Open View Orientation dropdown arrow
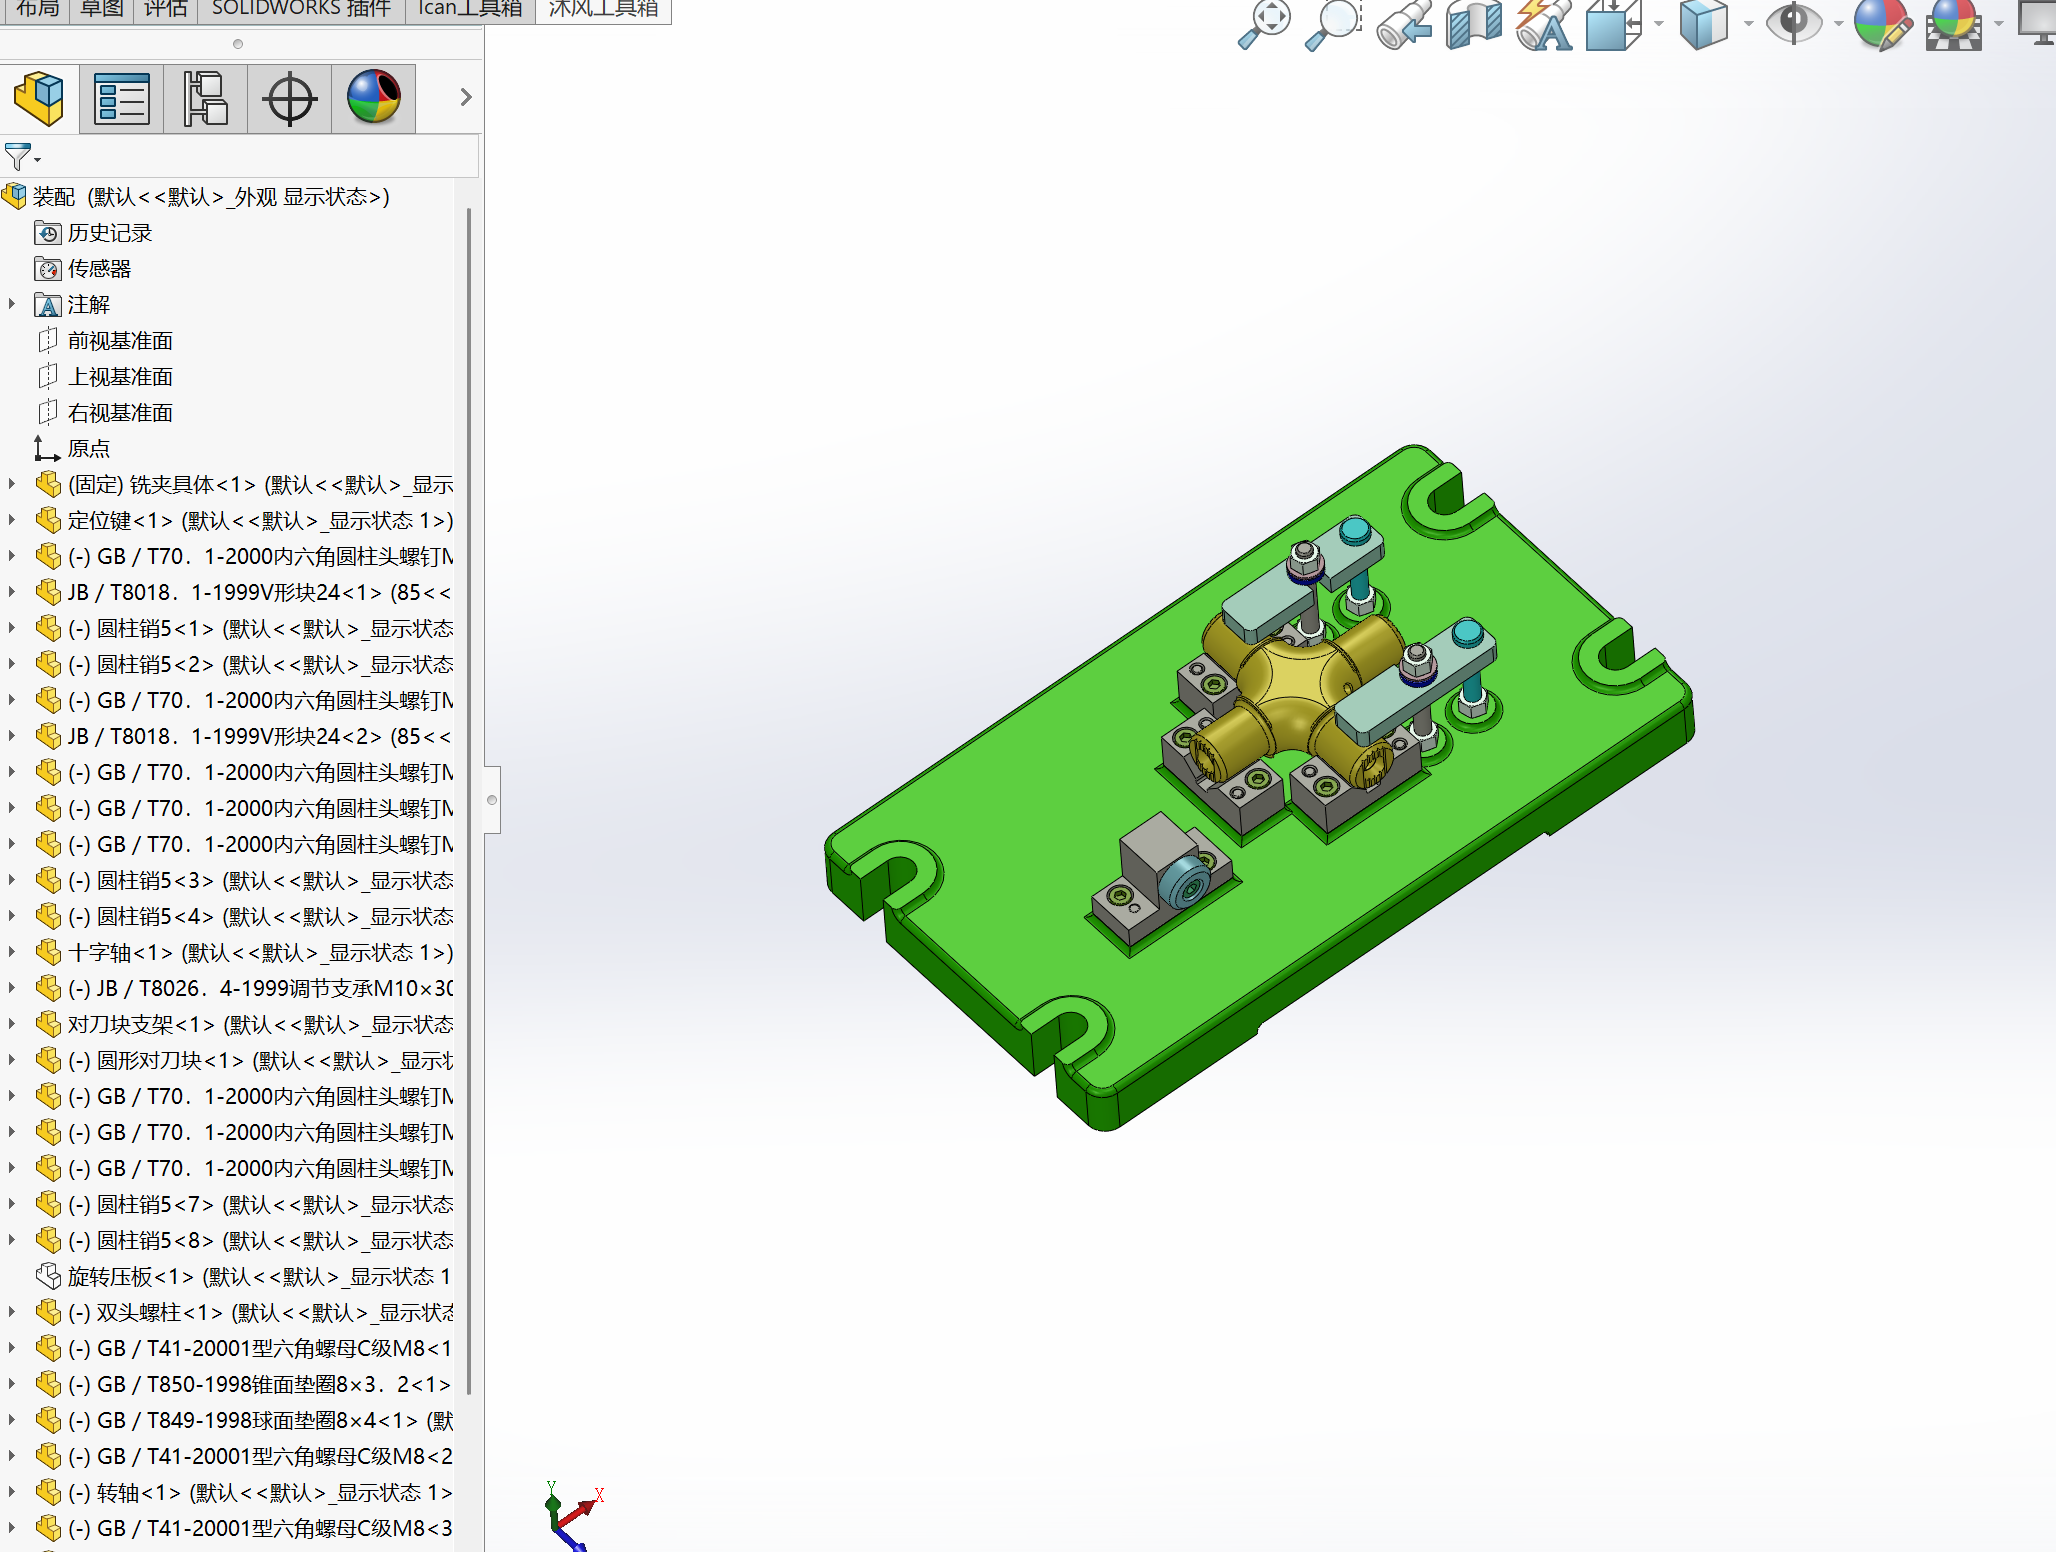Image resolution: width=2056 pixels, height=1552 pixels. coord(1659,24)
